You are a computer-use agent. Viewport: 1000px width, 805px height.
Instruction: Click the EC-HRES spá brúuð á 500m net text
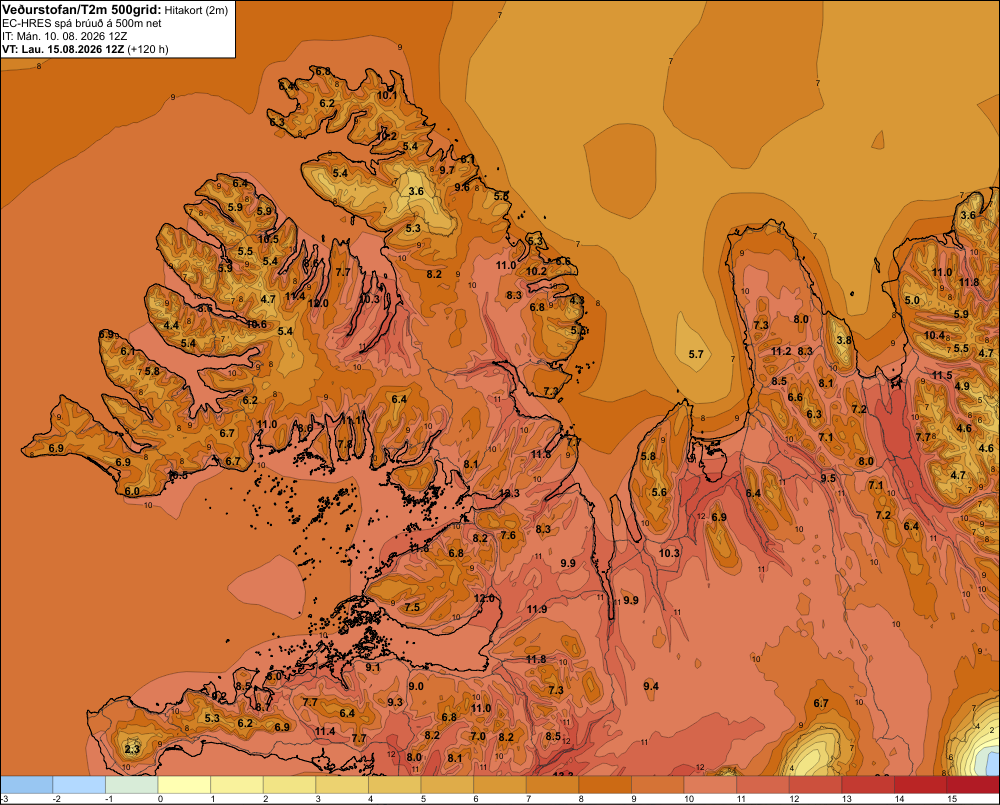(82, 23)
